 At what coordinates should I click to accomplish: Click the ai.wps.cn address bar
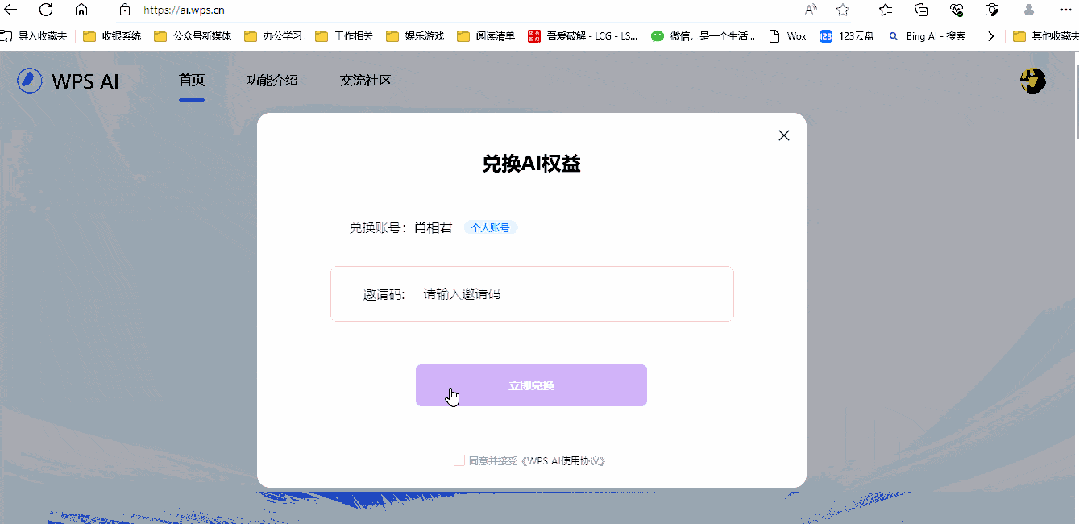(184, 10)
